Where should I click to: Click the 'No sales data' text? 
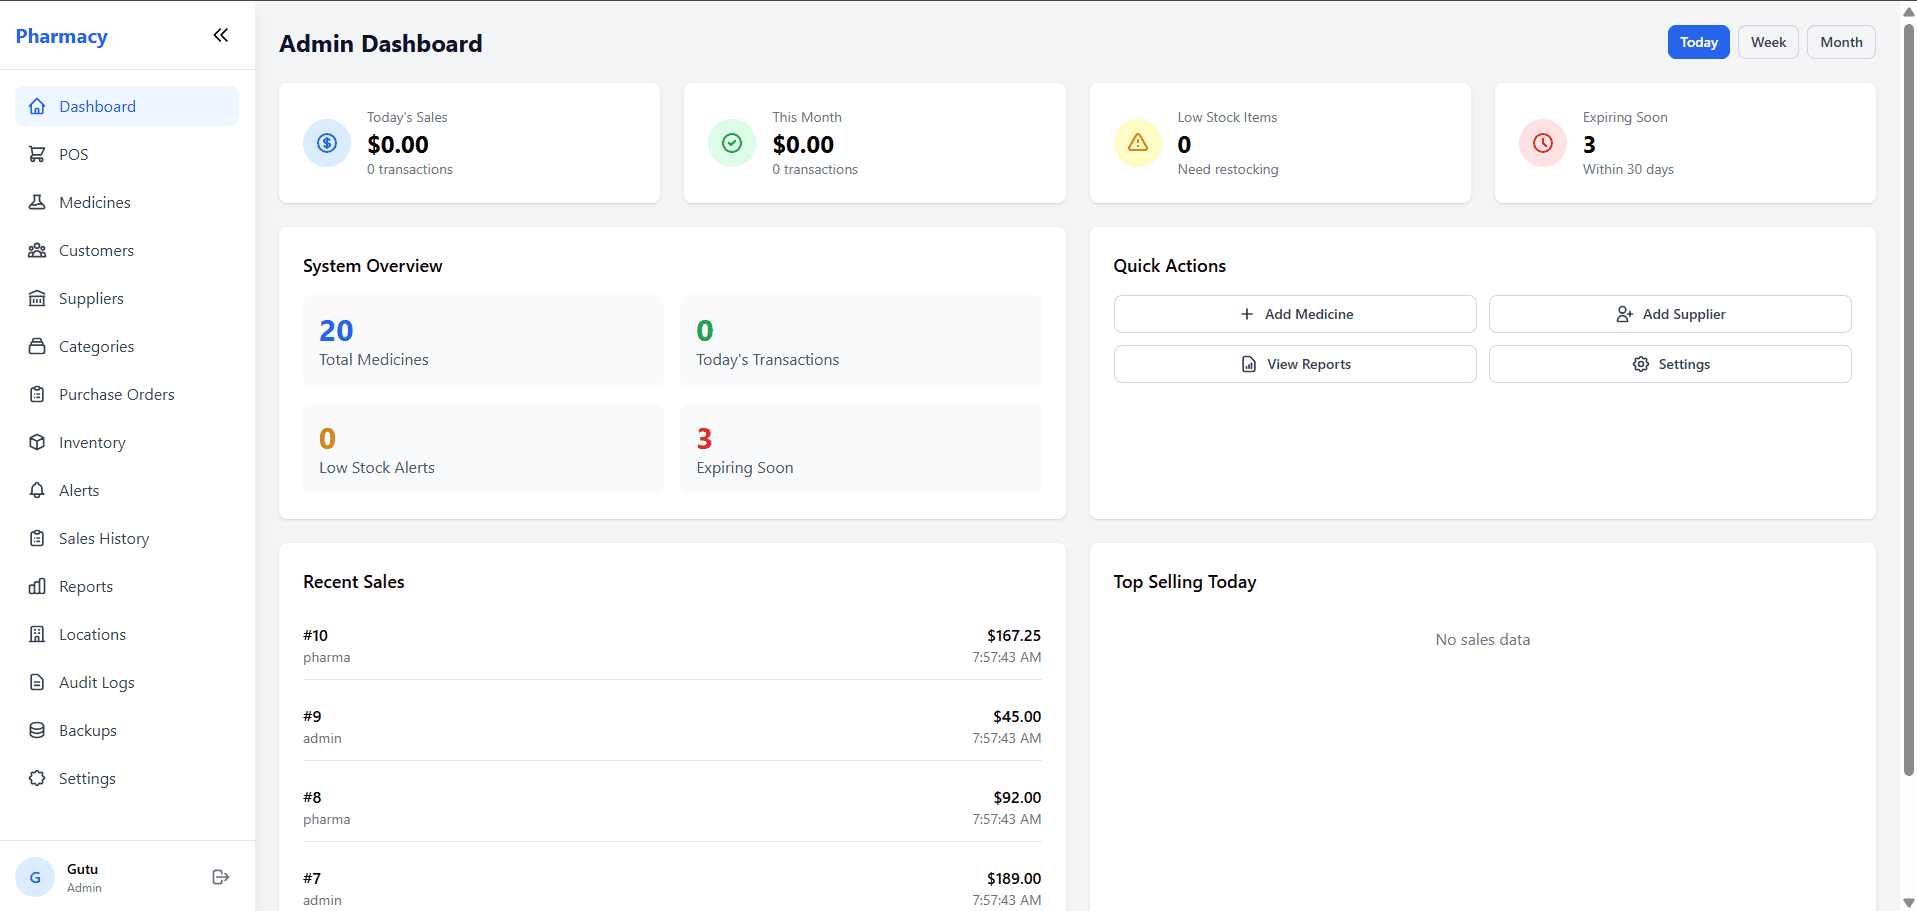click(1483, 640)
